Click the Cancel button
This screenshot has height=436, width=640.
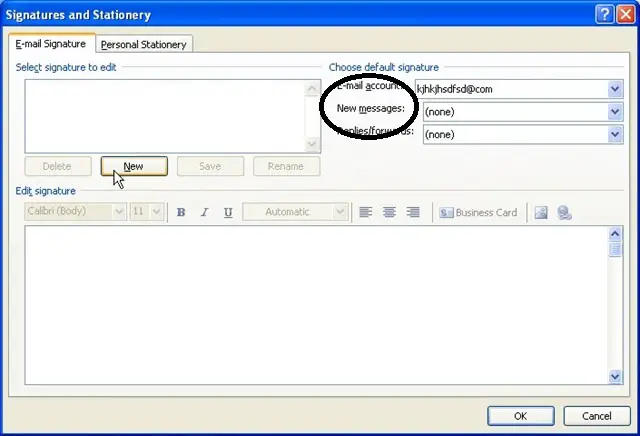point(597,416)
